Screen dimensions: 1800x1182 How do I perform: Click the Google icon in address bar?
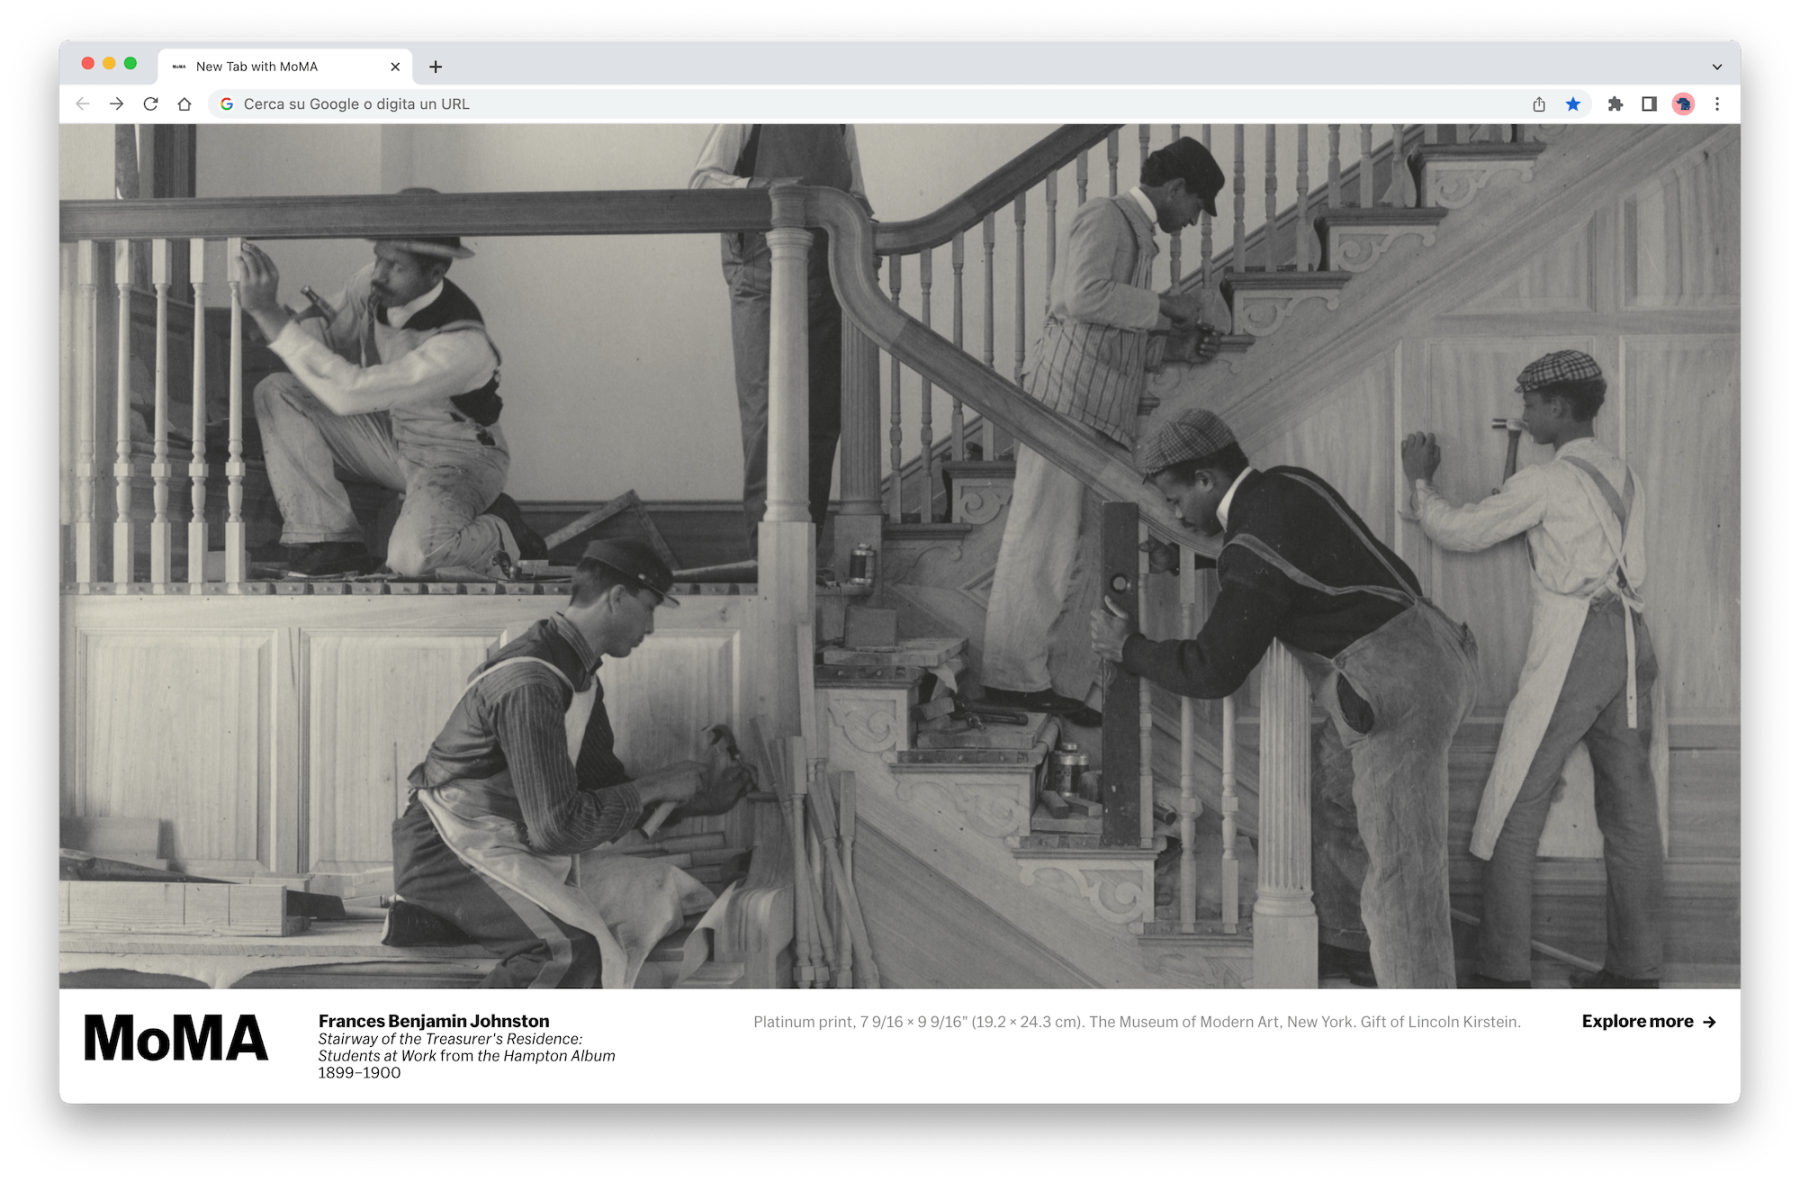(x=227, y=104)
